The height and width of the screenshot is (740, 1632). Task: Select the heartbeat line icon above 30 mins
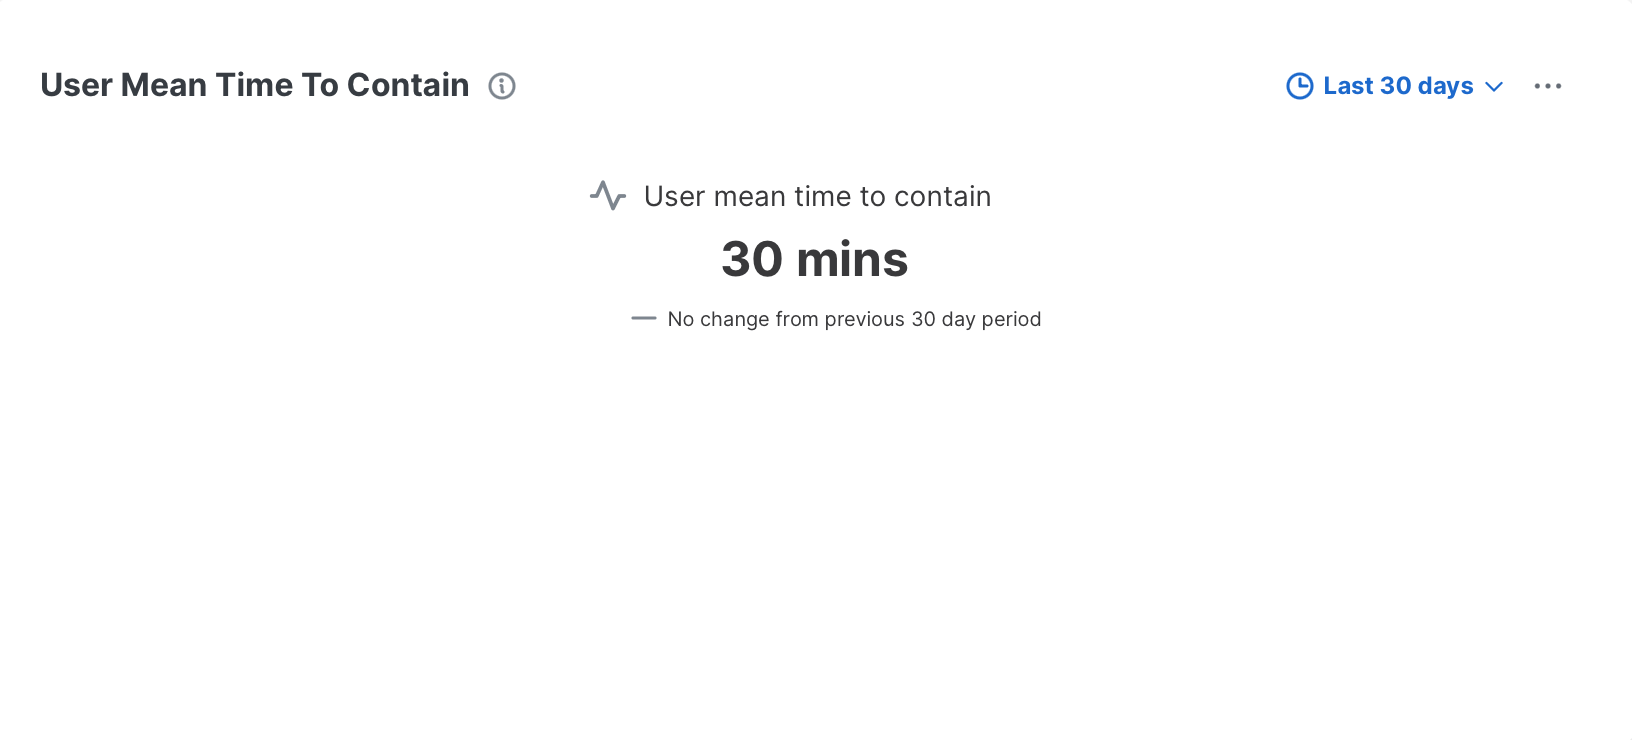pyautogui.click(x=608, y=196)
